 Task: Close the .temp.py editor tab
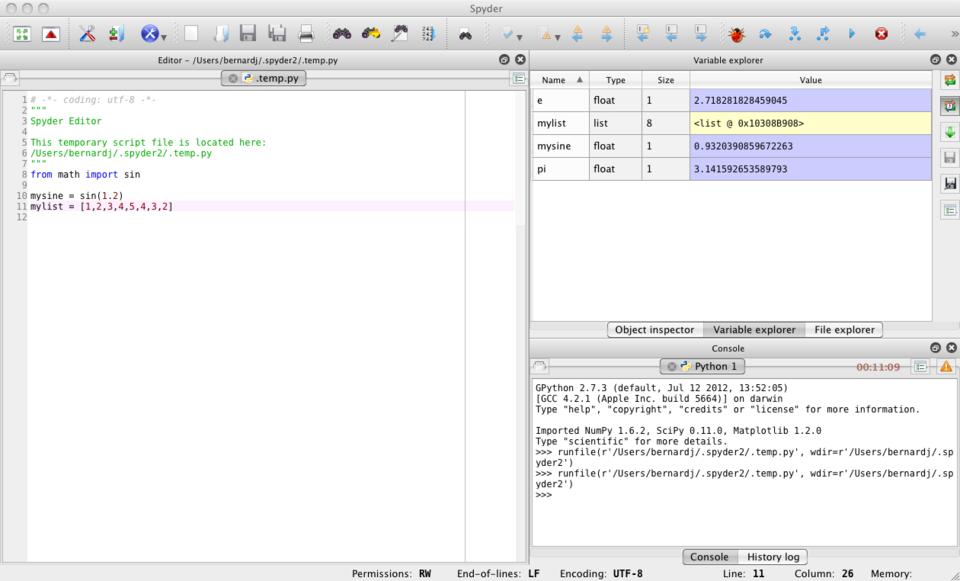click(233, 78)
